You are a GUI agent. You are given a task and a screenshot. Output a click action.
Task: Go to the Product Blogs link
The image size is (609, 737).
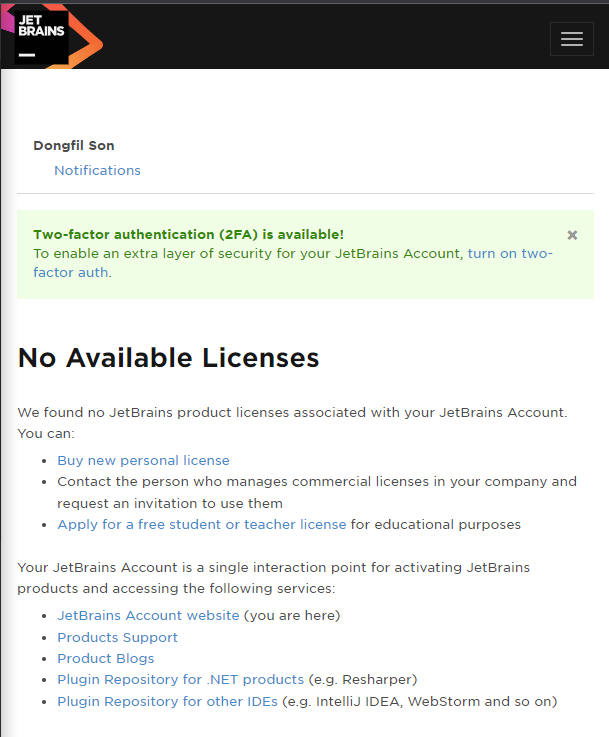point(106,659)
